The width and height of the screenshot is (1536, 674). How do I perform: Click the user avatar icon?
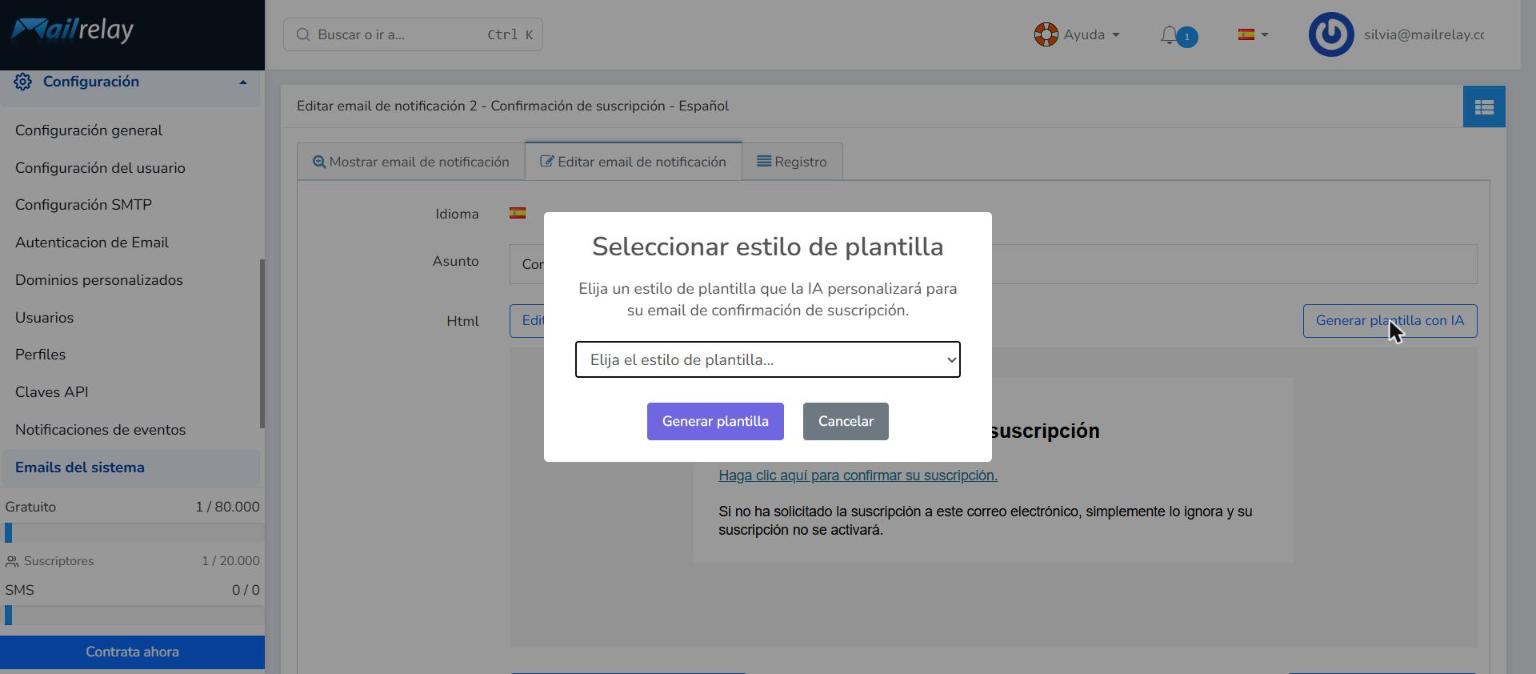pyautogui.click(x=1331, y=35)
